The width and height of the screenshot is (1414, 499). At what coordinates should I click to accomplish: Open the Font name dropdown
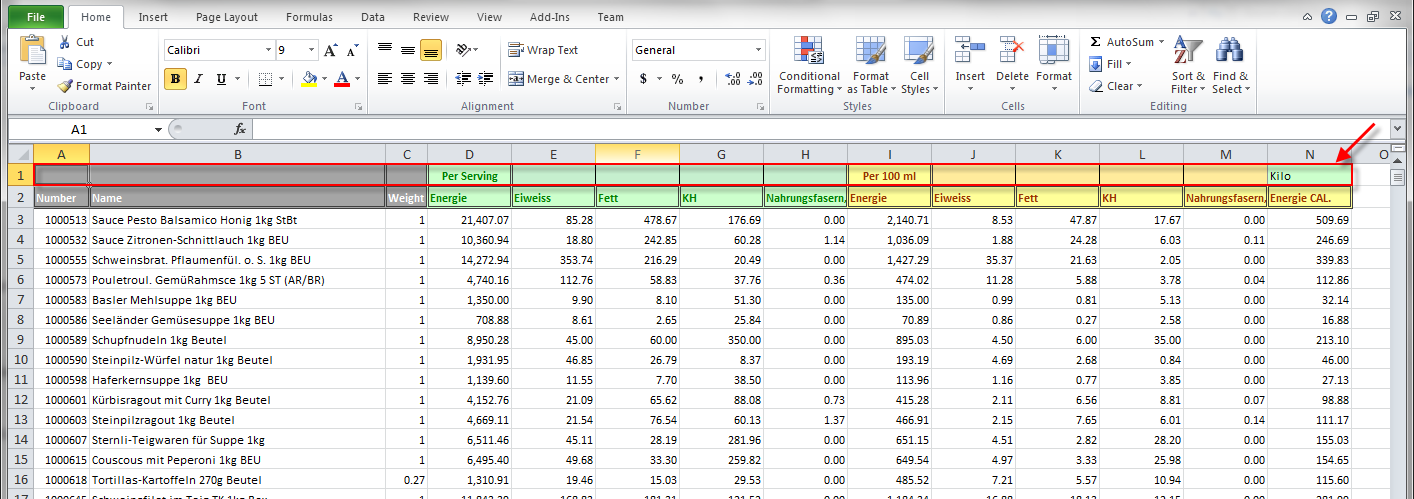pos(268,50)
